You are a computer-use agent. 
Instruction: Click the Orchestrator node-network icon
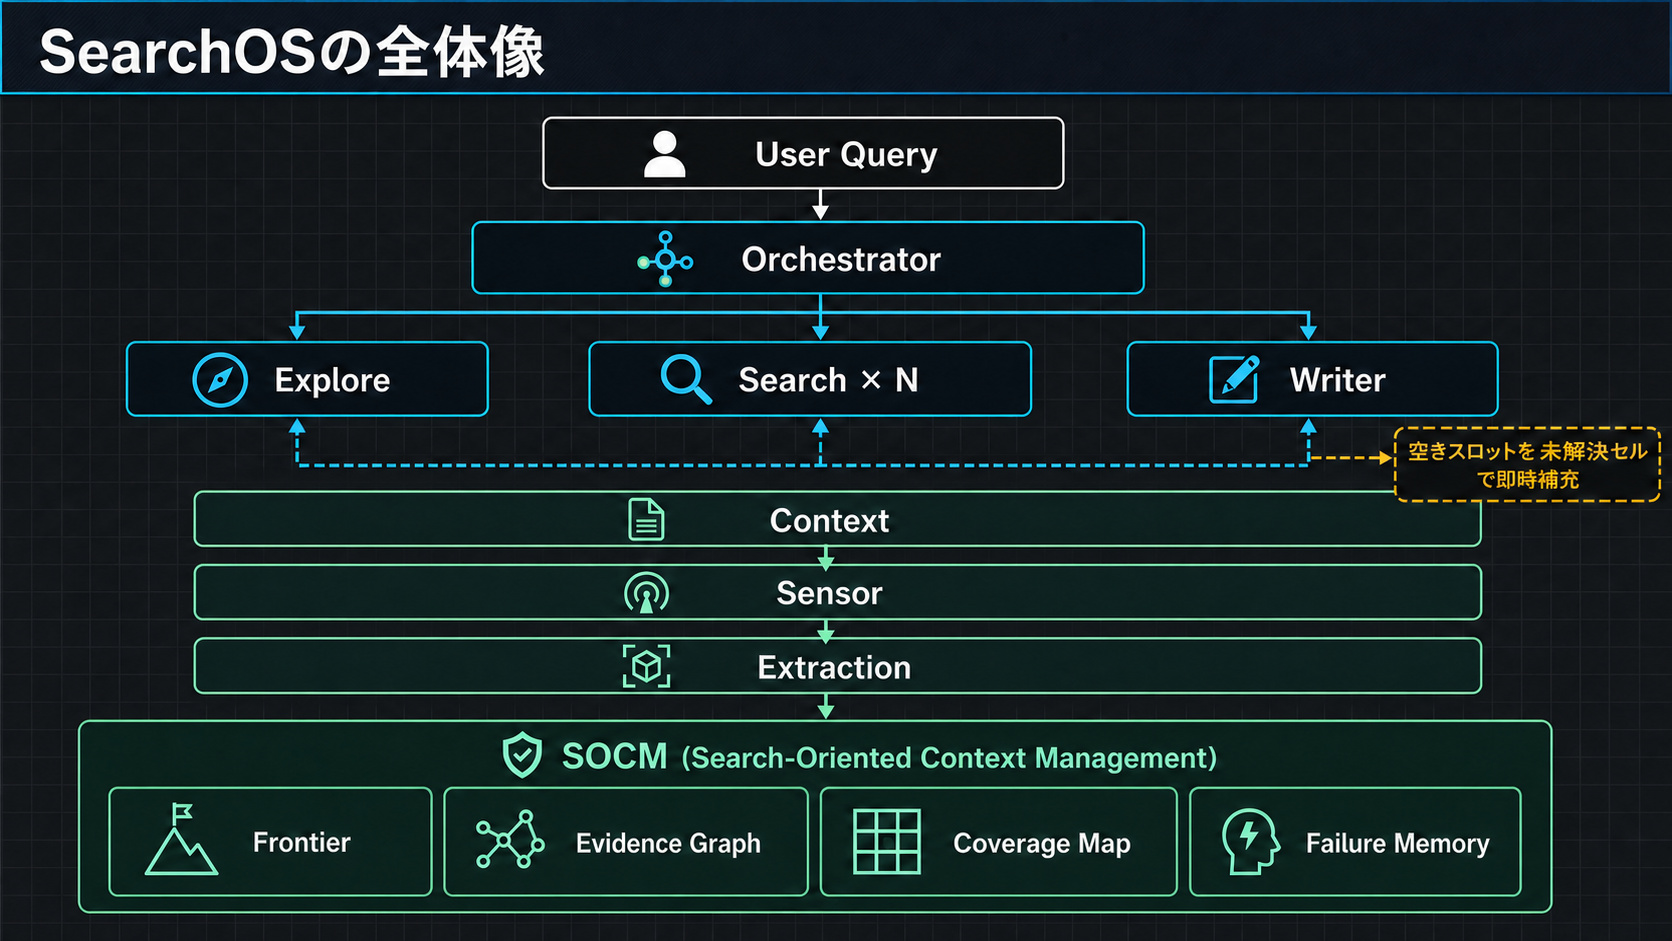665,260
